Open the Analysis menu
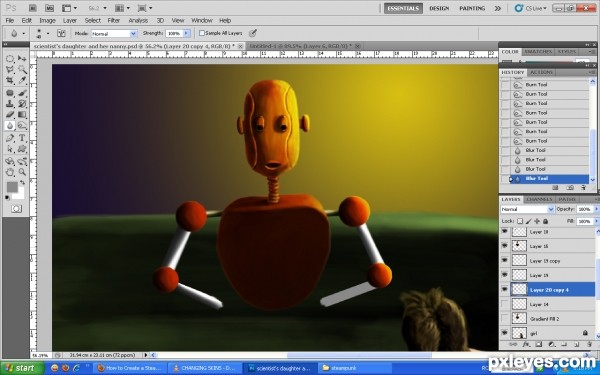The width and height of the screenshot is (600, 375). [x=138, y=21]
